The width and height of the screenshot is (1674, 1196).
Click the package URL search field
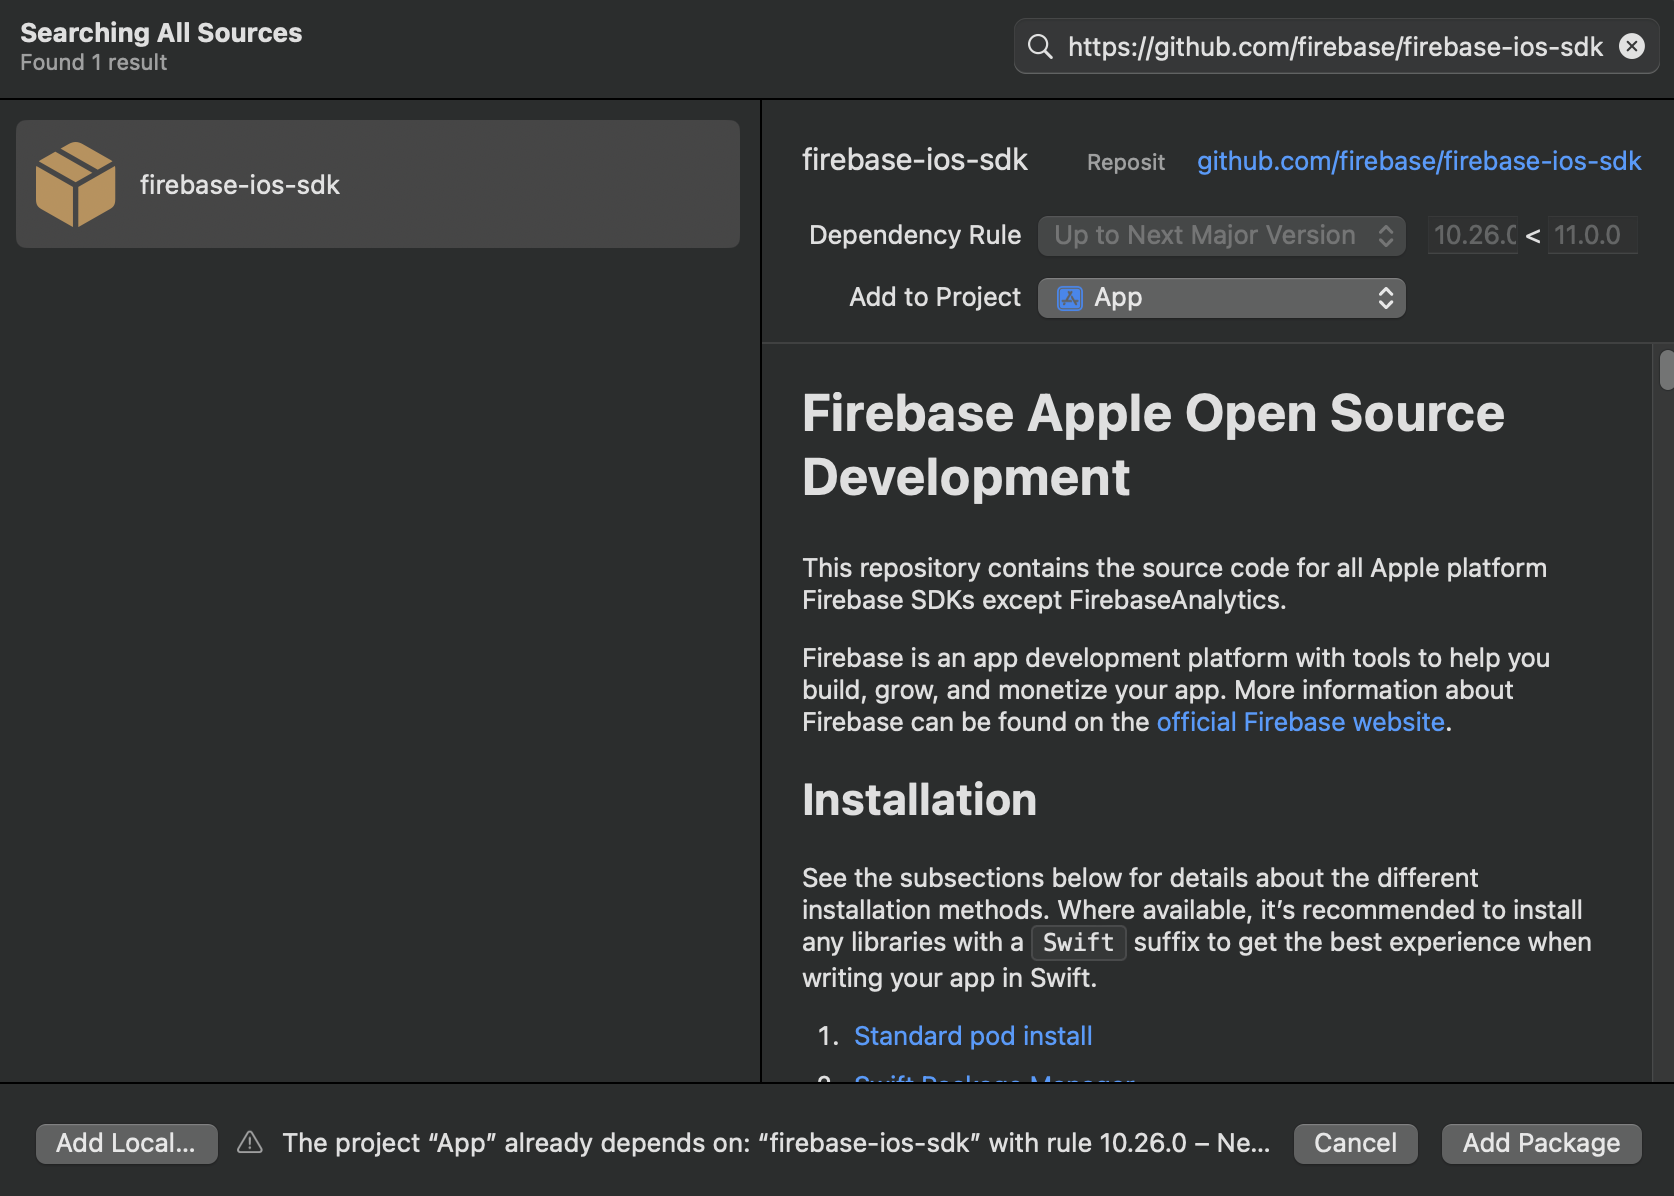pos(1334,47)
